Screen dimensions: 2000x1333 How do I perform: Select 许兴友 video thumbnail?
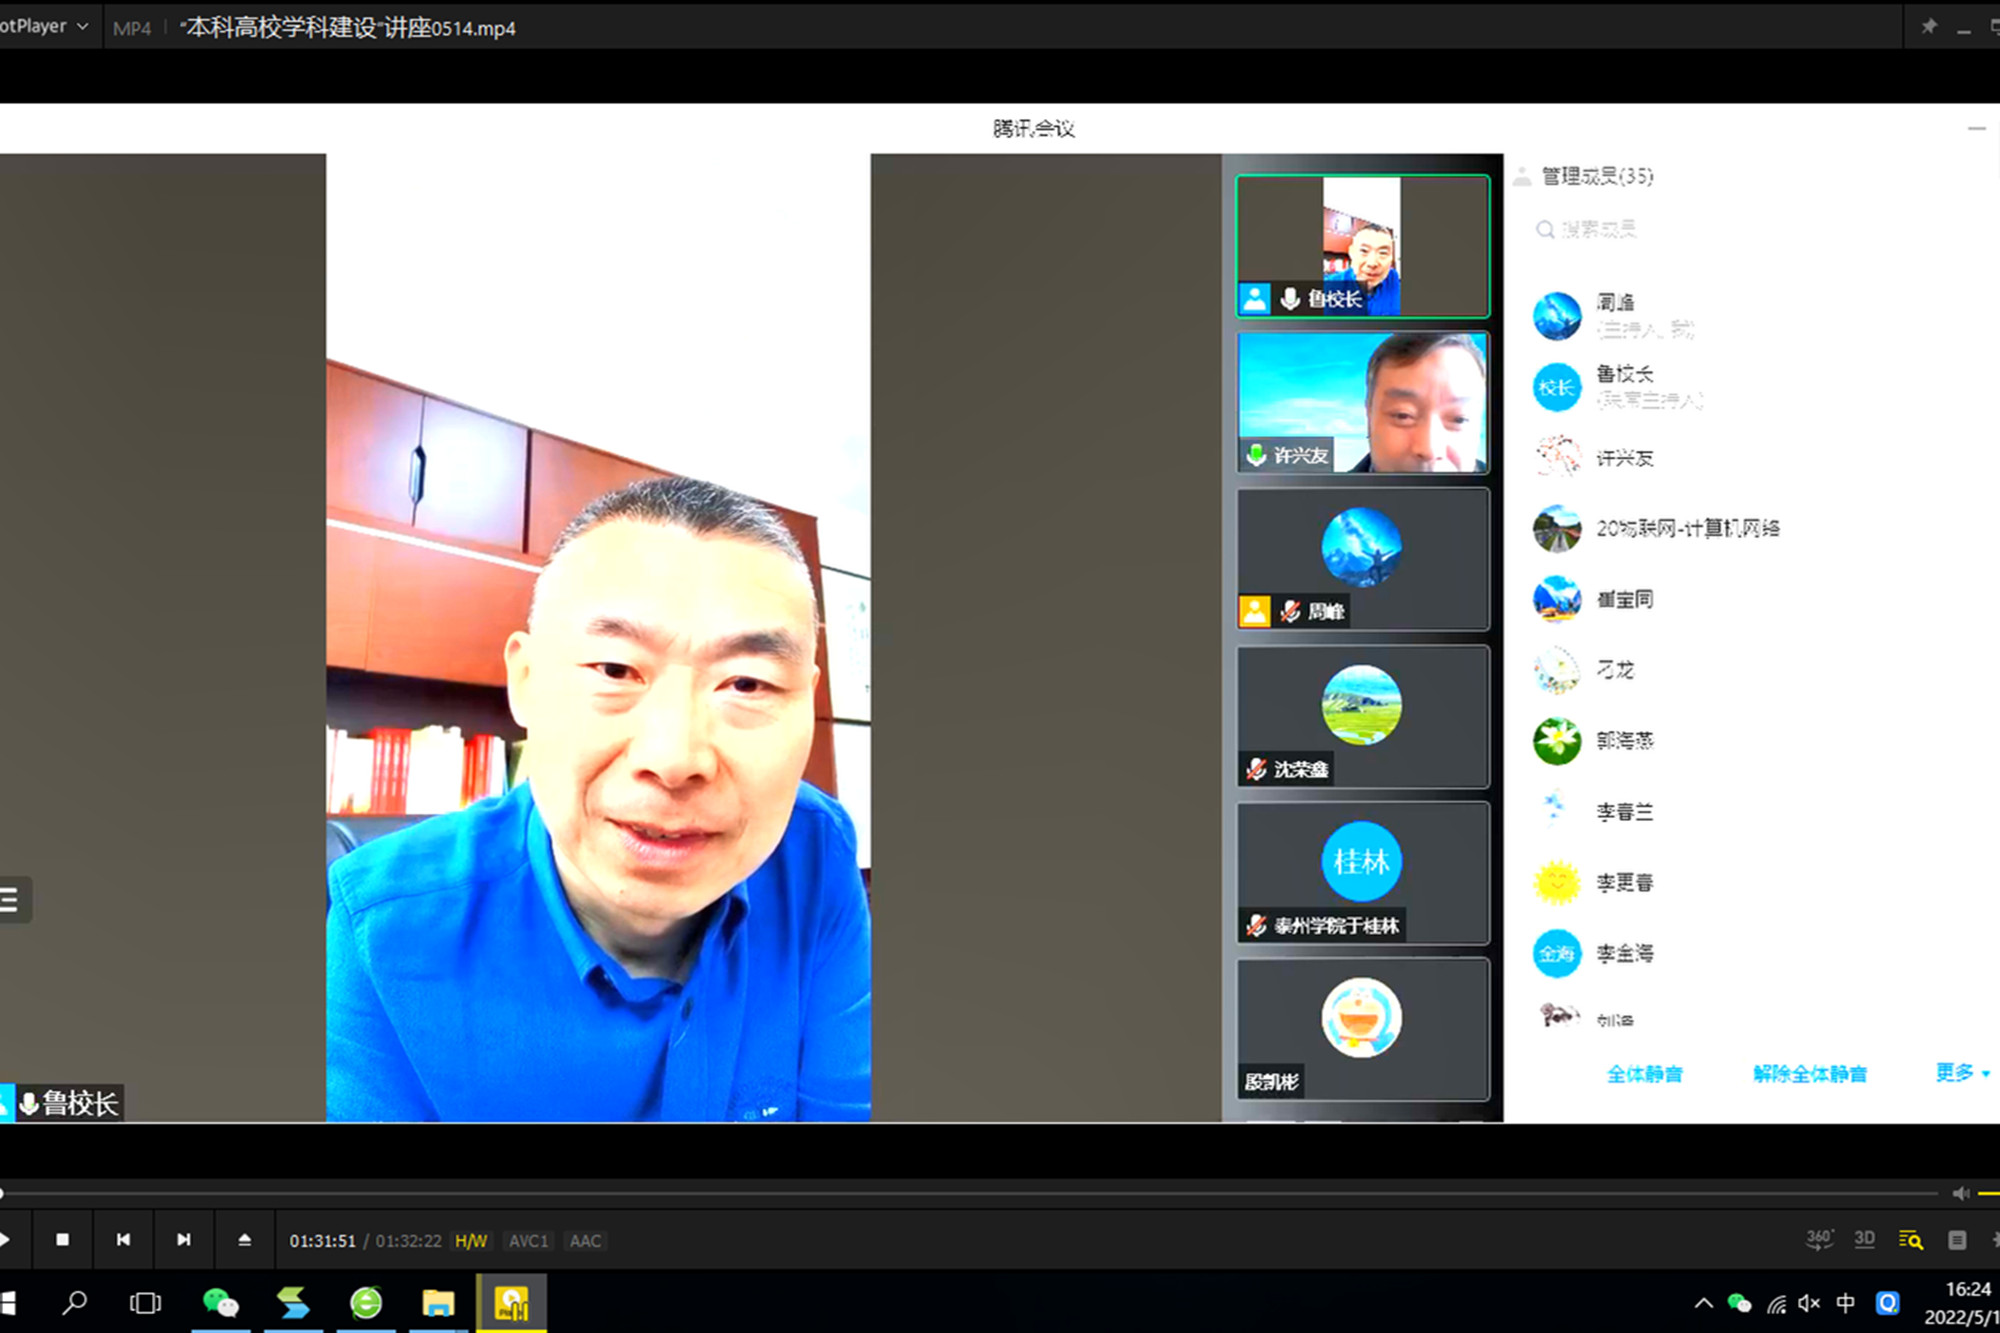1362,402
